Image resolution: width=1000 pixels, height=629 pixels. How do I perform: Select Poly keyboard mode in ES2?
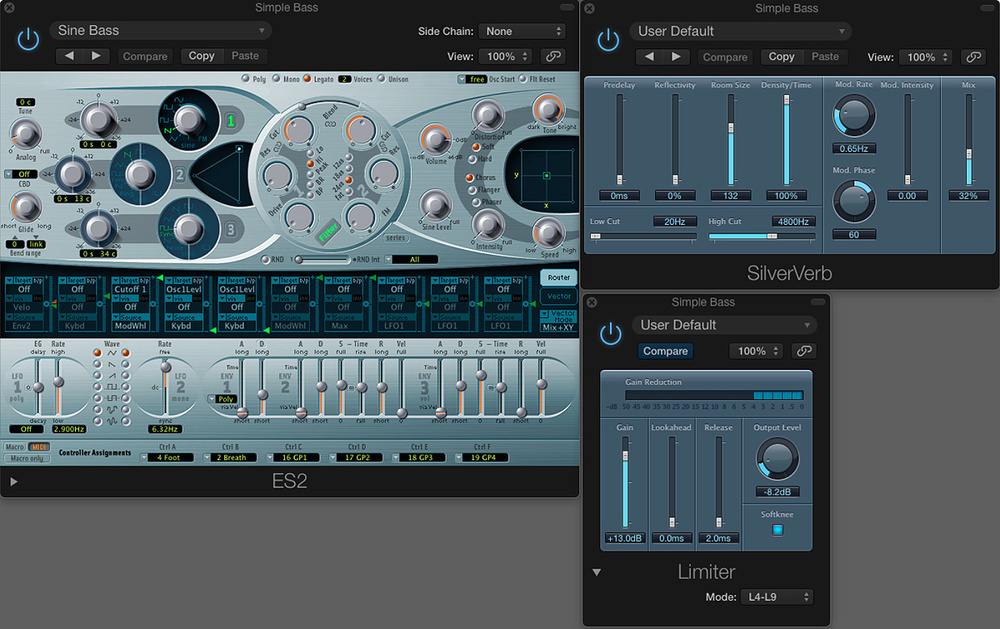[x=246, y=78]
